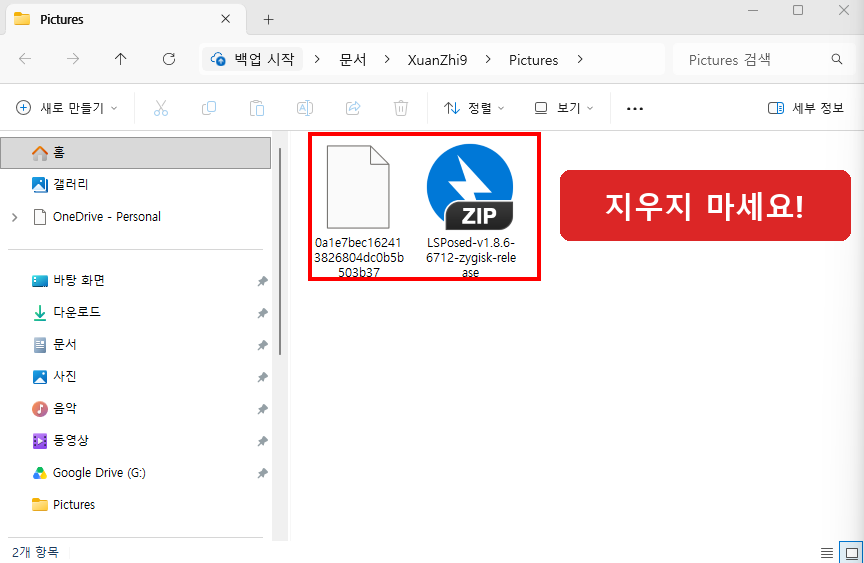Click the Copy icon in toolbar

coord(209,108)
